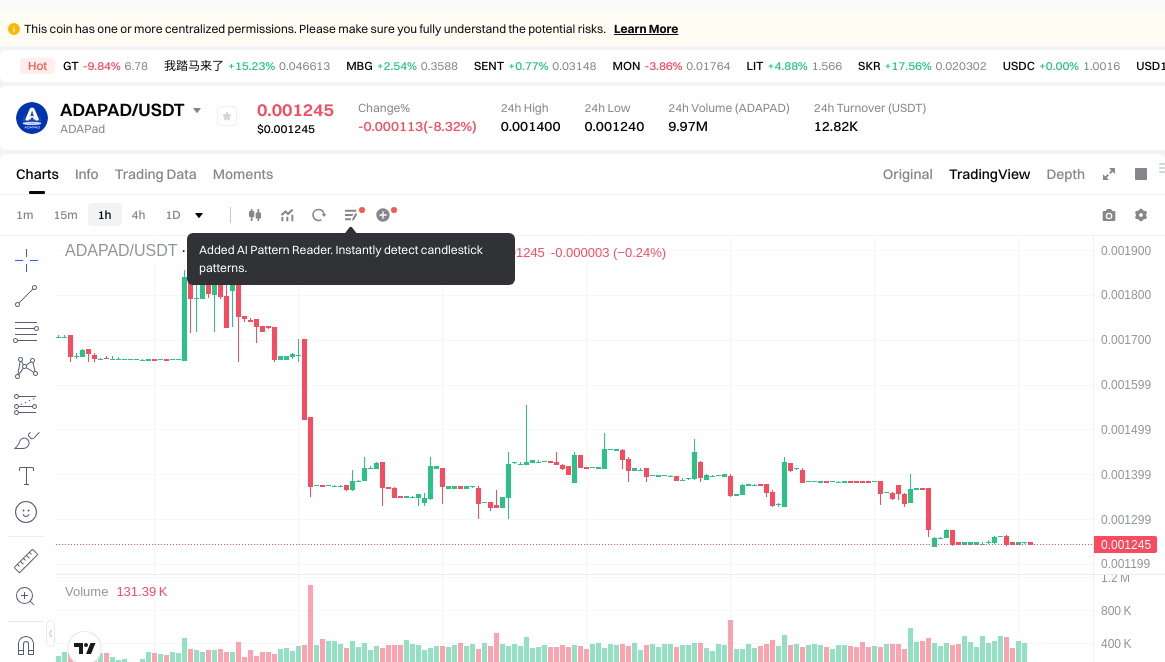Select the 4h timeframe button
Viewport: 1165px width, 662px height.
click(x=138, y=215)
